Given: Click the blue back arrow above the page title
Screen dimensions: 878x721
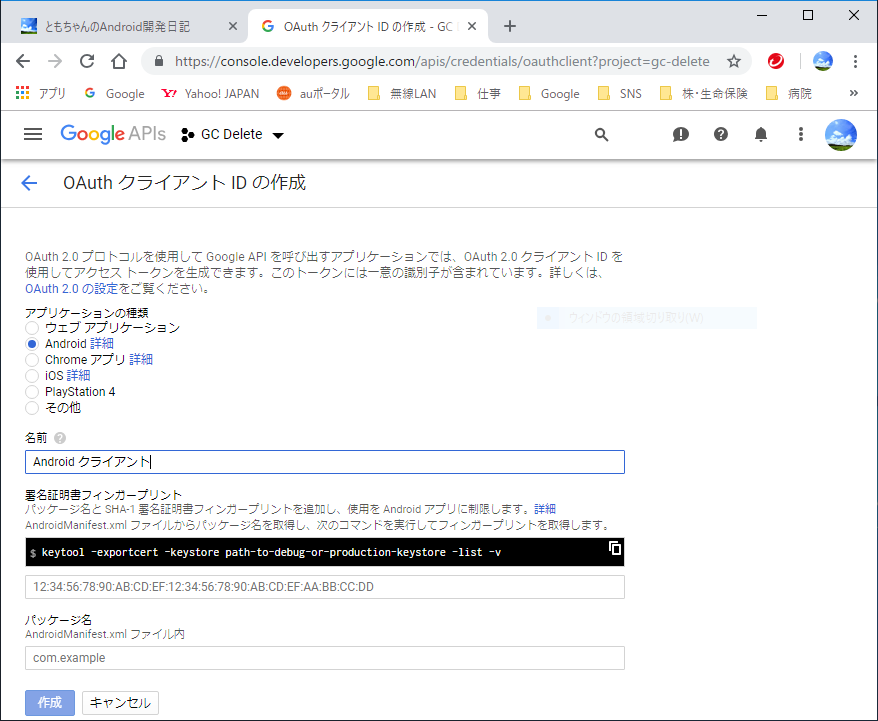Looking at the screenshot, I should click(29, 183).
